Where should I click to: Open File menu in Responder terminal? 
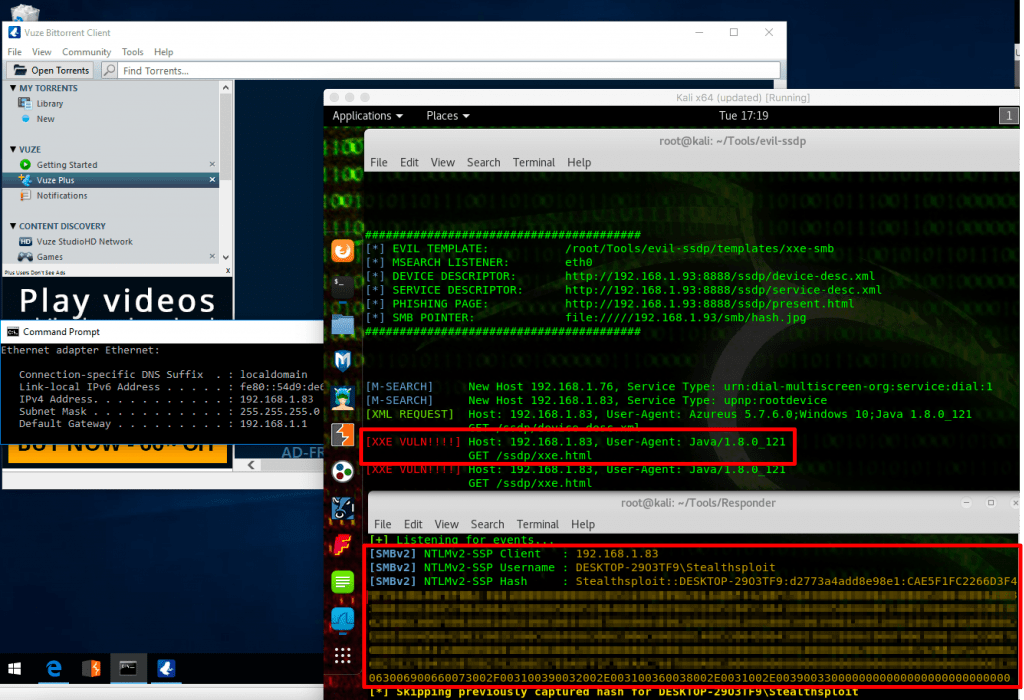(383, 524)
